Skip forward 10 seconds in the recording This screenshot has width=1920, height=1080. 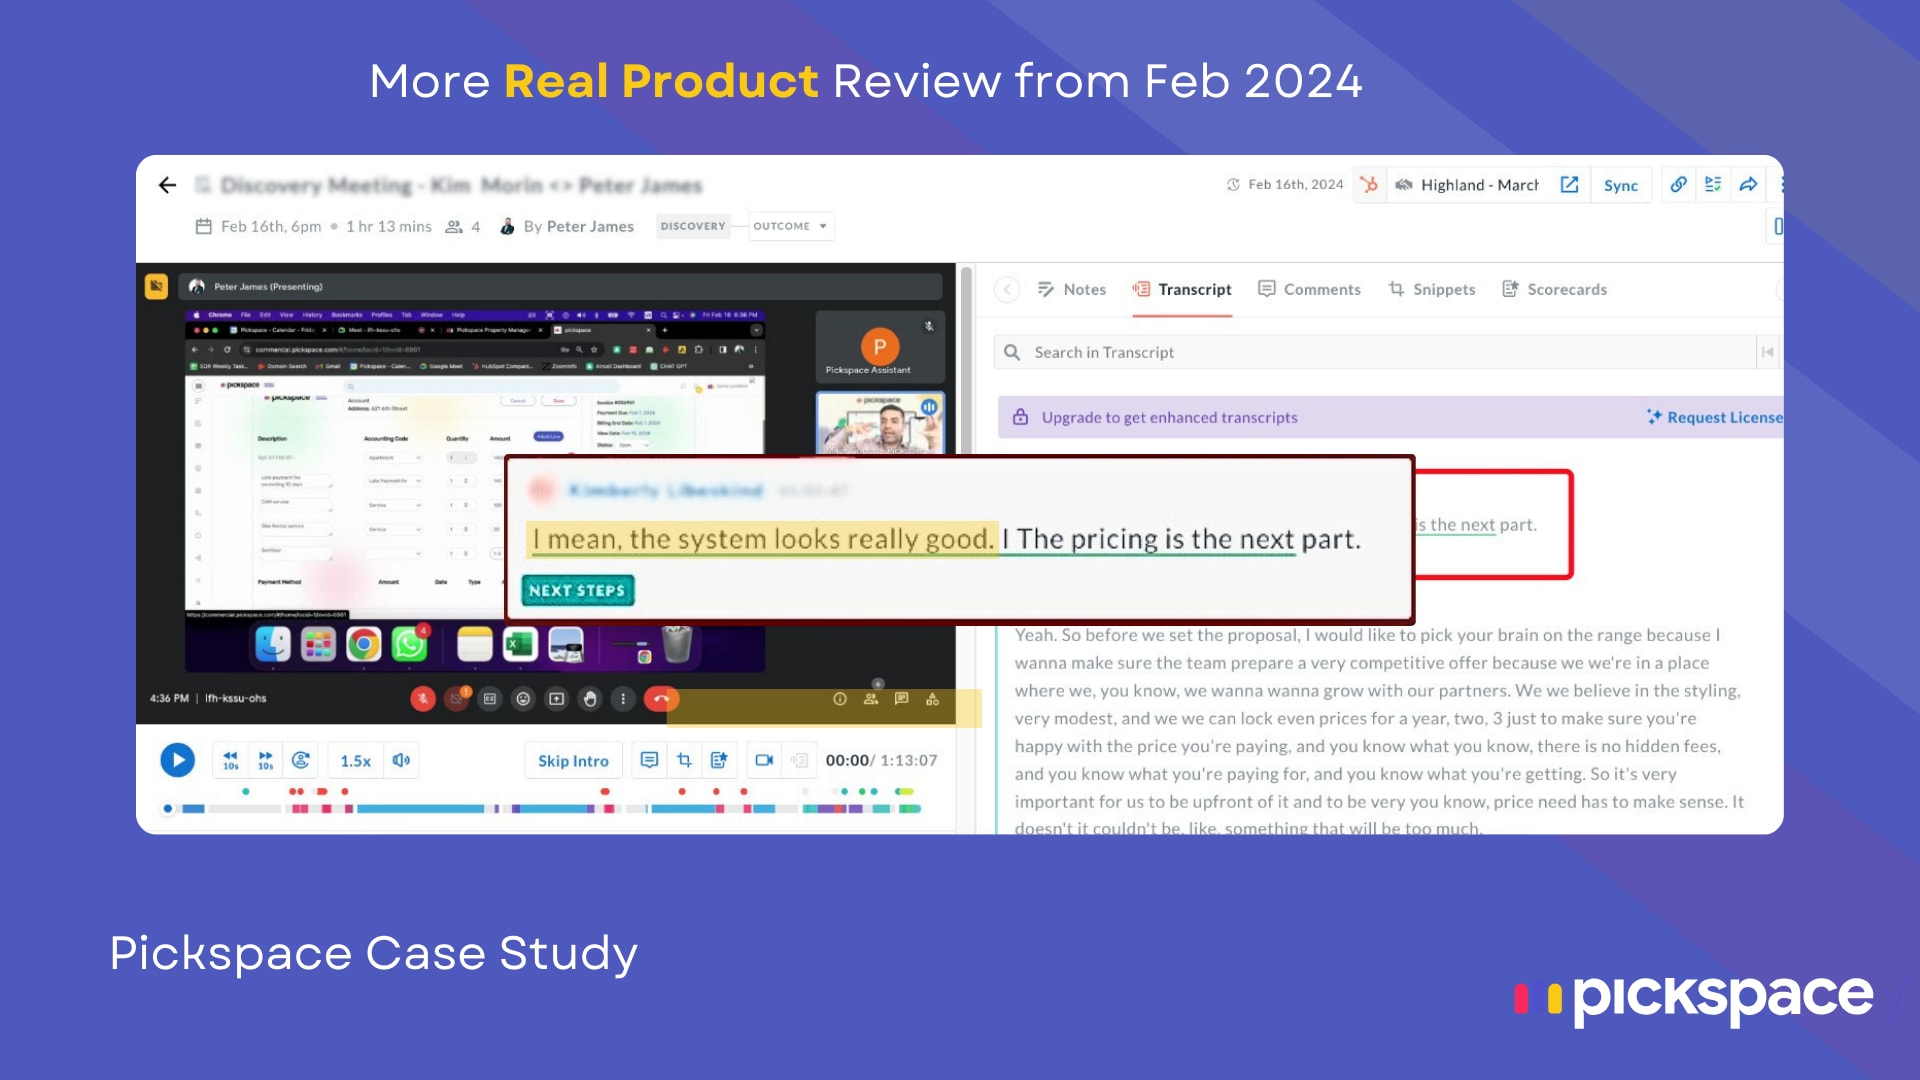click(265, 760)
